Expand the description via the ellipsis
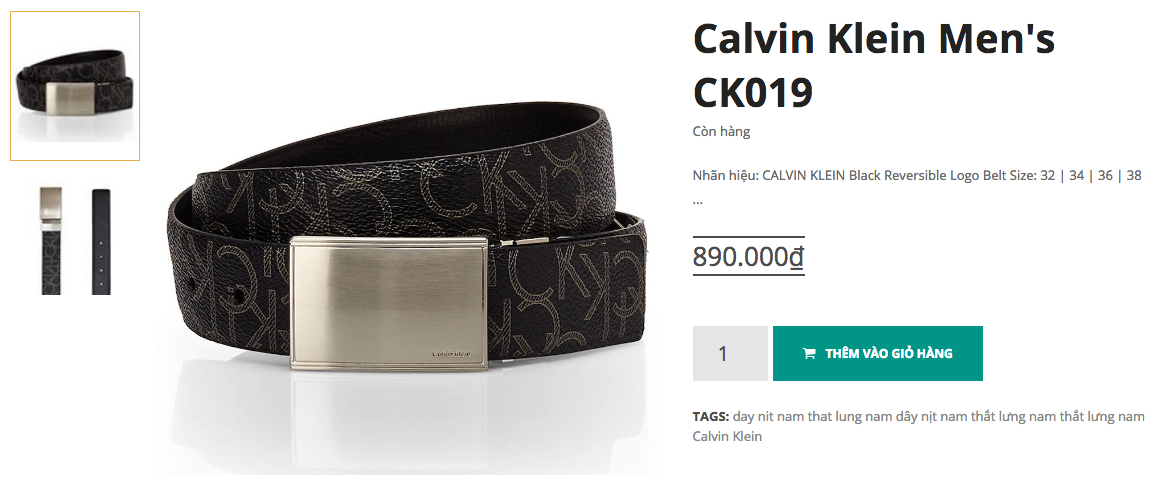Viewport: 1160px width, 493px height. [698, 199]
